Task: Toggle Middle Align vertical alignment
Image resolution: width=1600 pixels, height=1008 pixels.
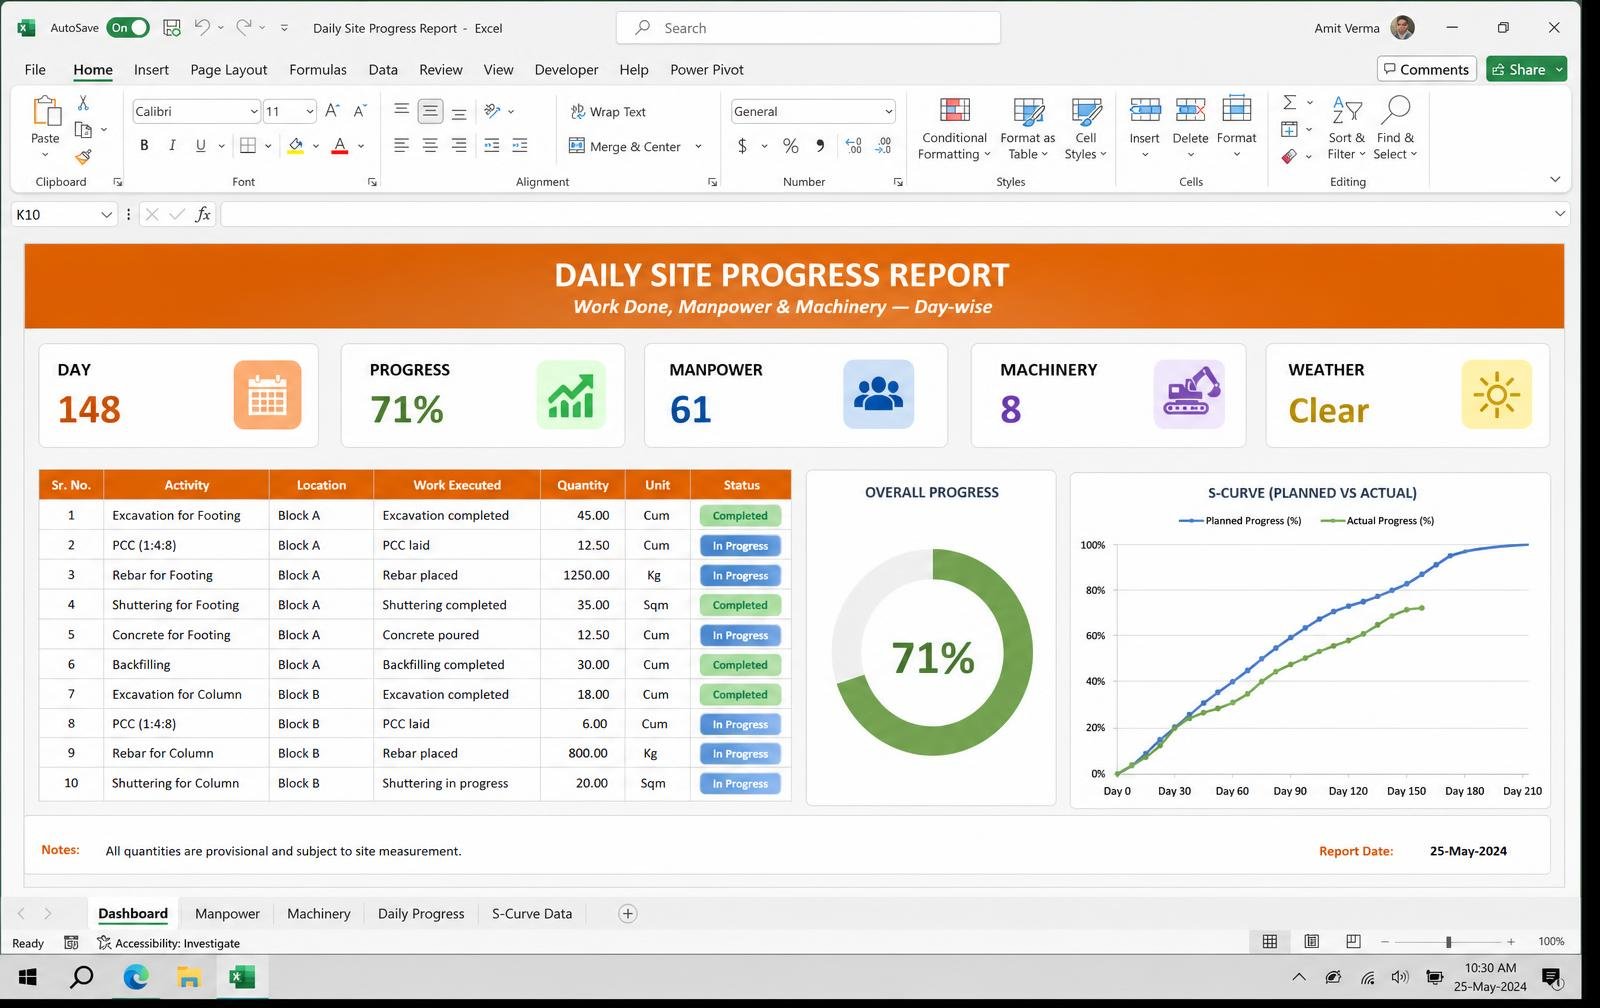Action: pos(430,111)
